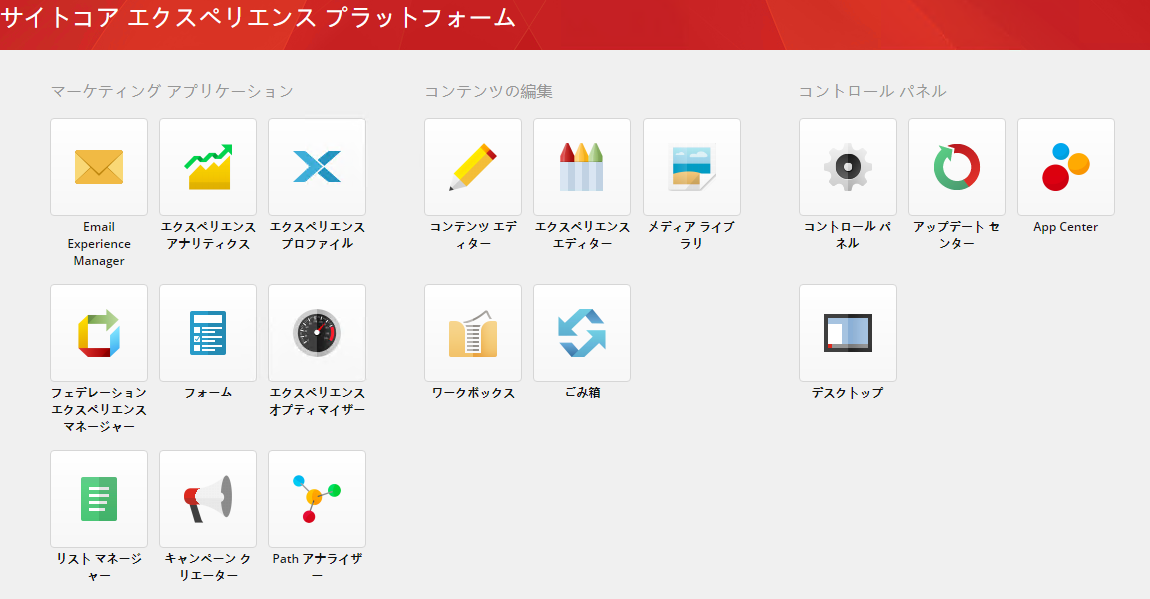The image size is (1150, 599).
Task: Click the デスクトップ text label
Action: tap(848, 393)
